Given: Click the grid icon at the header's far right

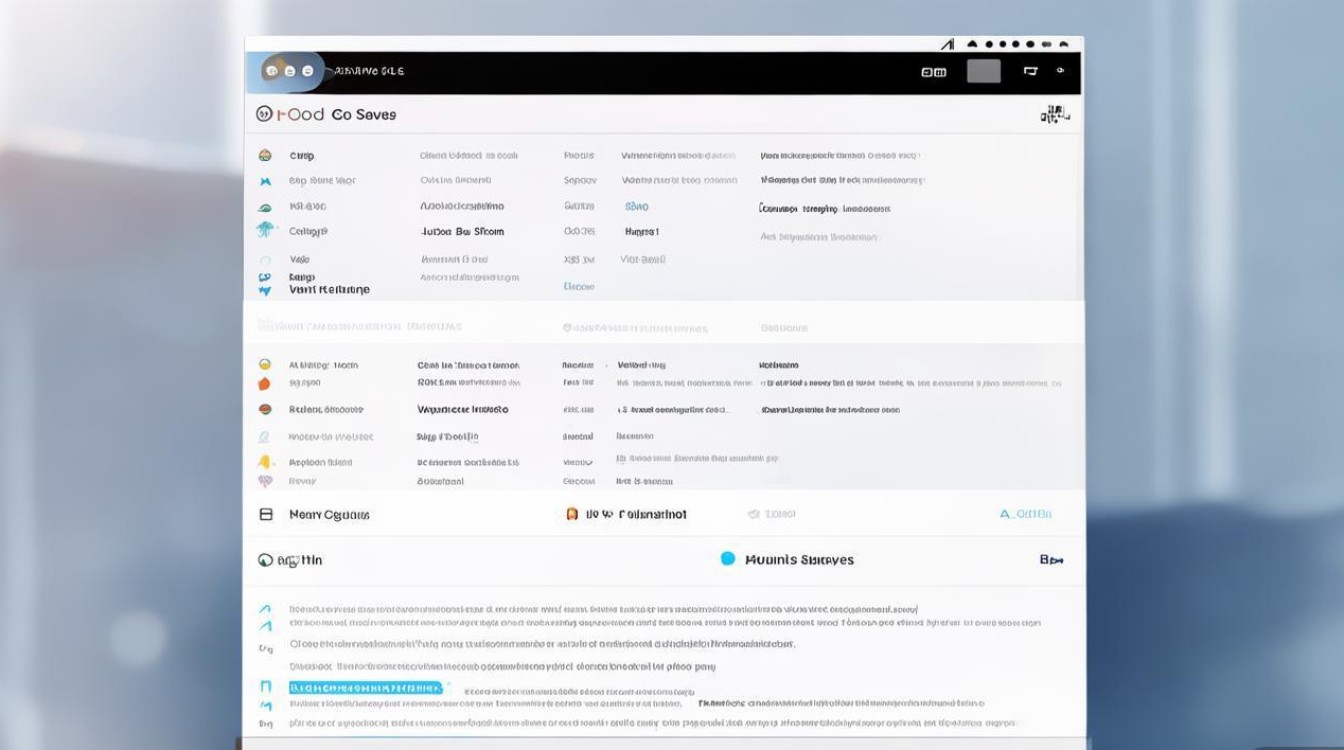Looking at the screenshot, I should click(x=1054, y=115).
